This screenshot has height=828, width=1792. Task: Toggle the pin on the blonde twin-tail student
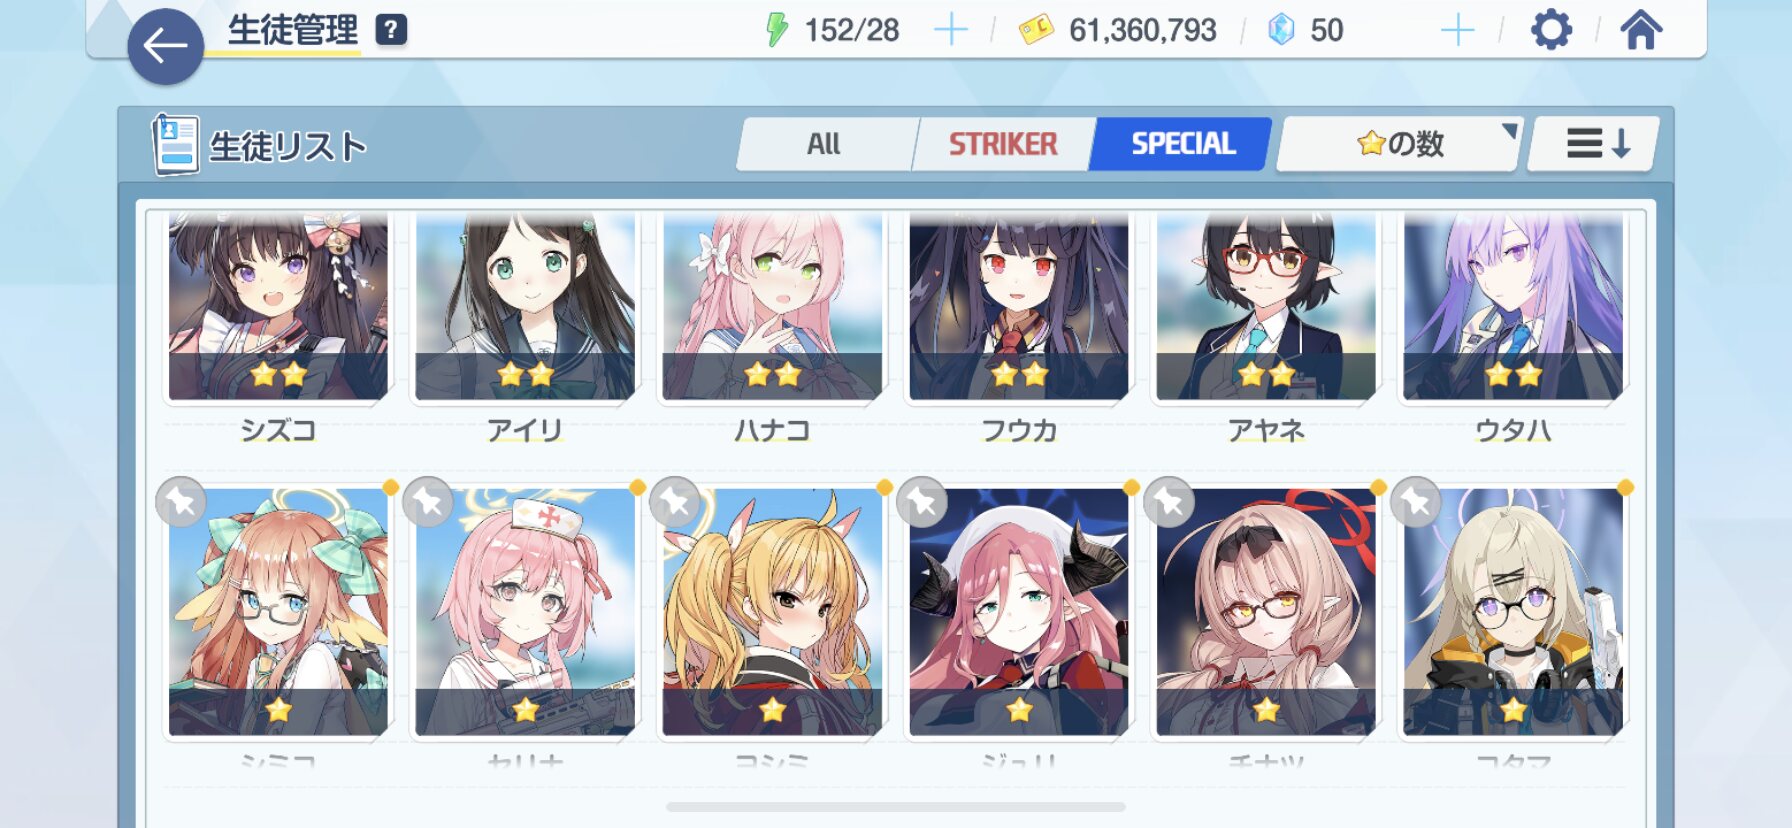[675, 502]
